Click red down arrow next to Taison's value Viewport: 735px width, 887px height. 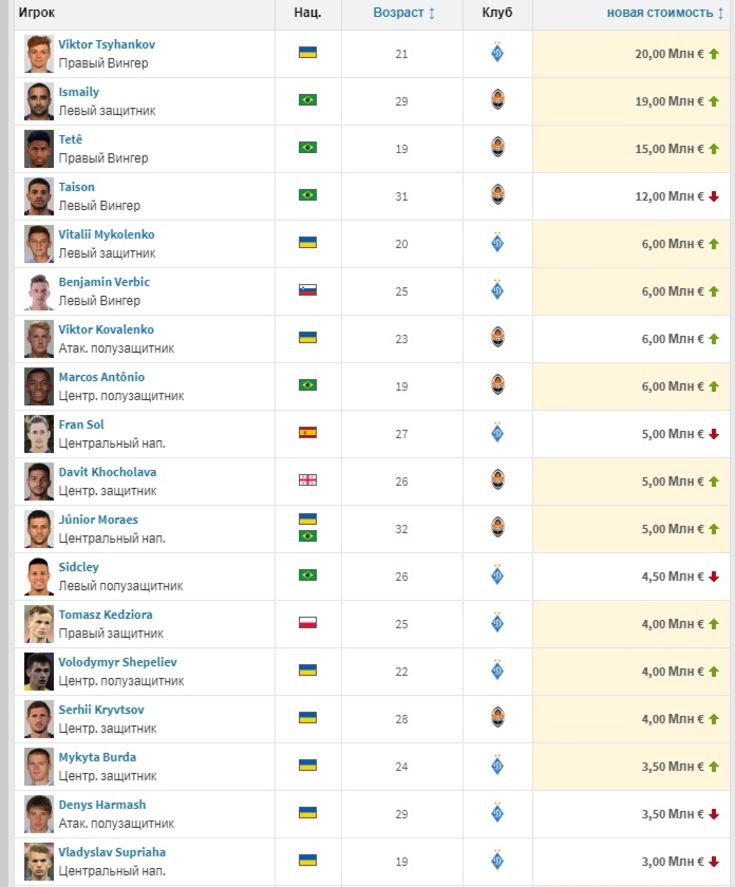(x=714, y=196)
